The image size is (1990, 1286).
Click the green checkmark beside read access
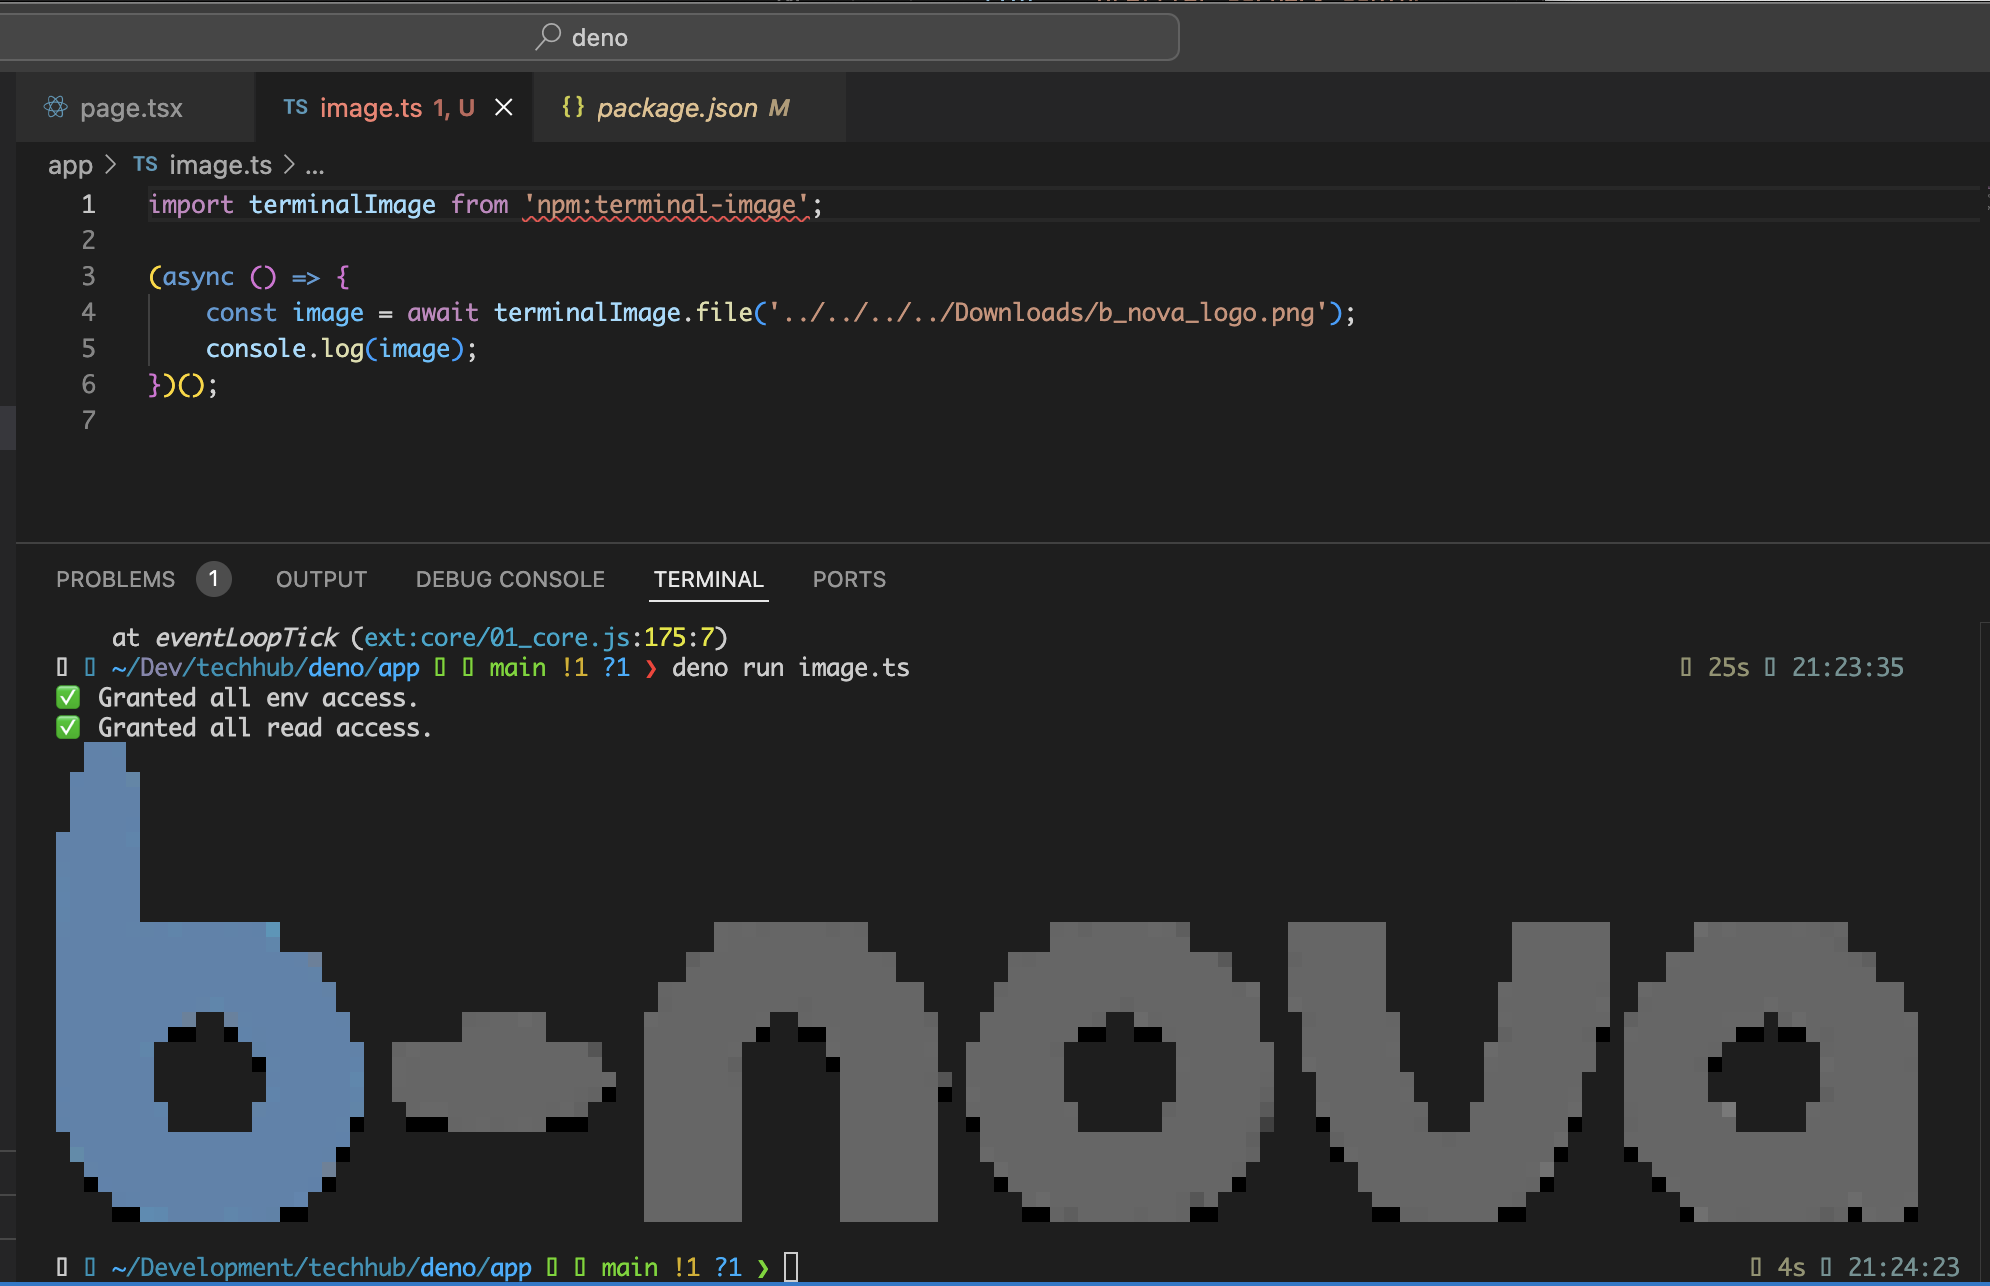tap(68, 727)
